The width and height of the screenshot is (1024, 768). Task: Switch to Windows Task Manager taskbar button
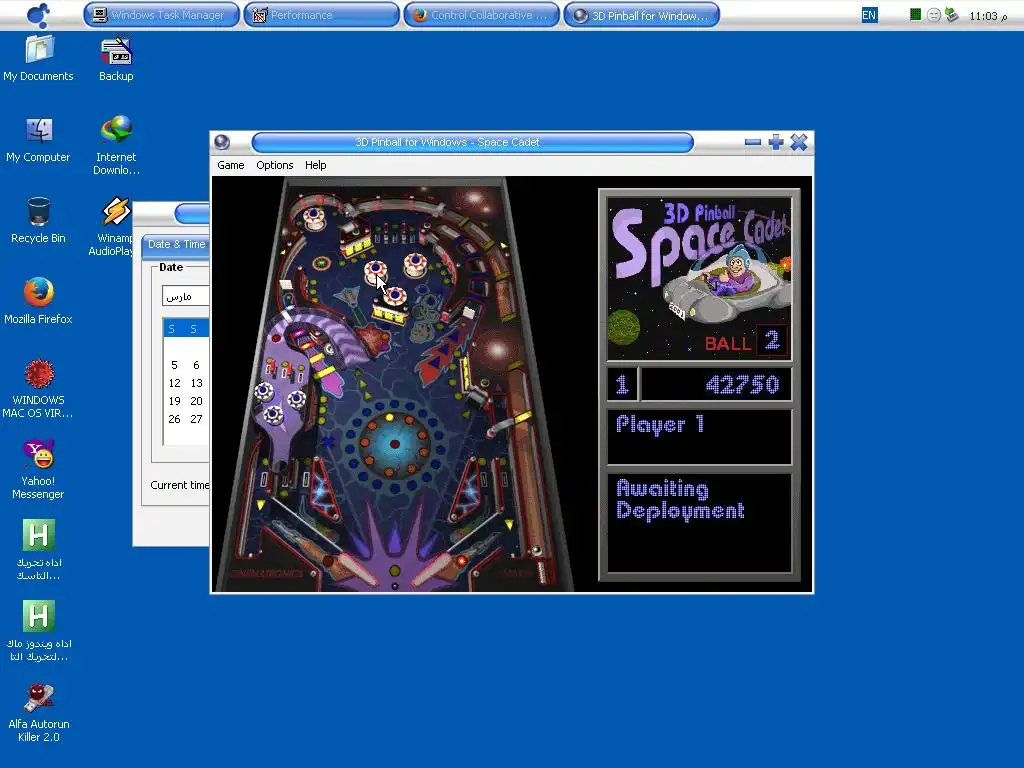(x=161, y=15)
